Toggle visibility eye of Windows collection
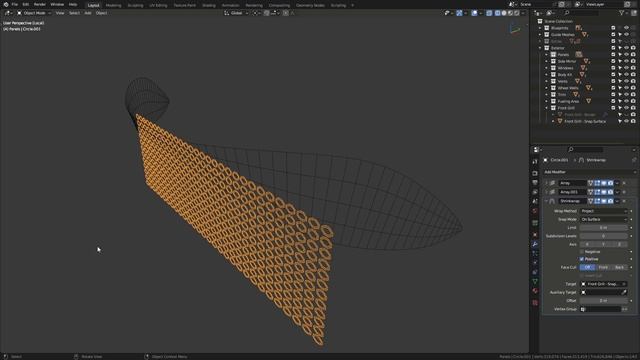This screenshot has width=640, height=360. point(627,68)
